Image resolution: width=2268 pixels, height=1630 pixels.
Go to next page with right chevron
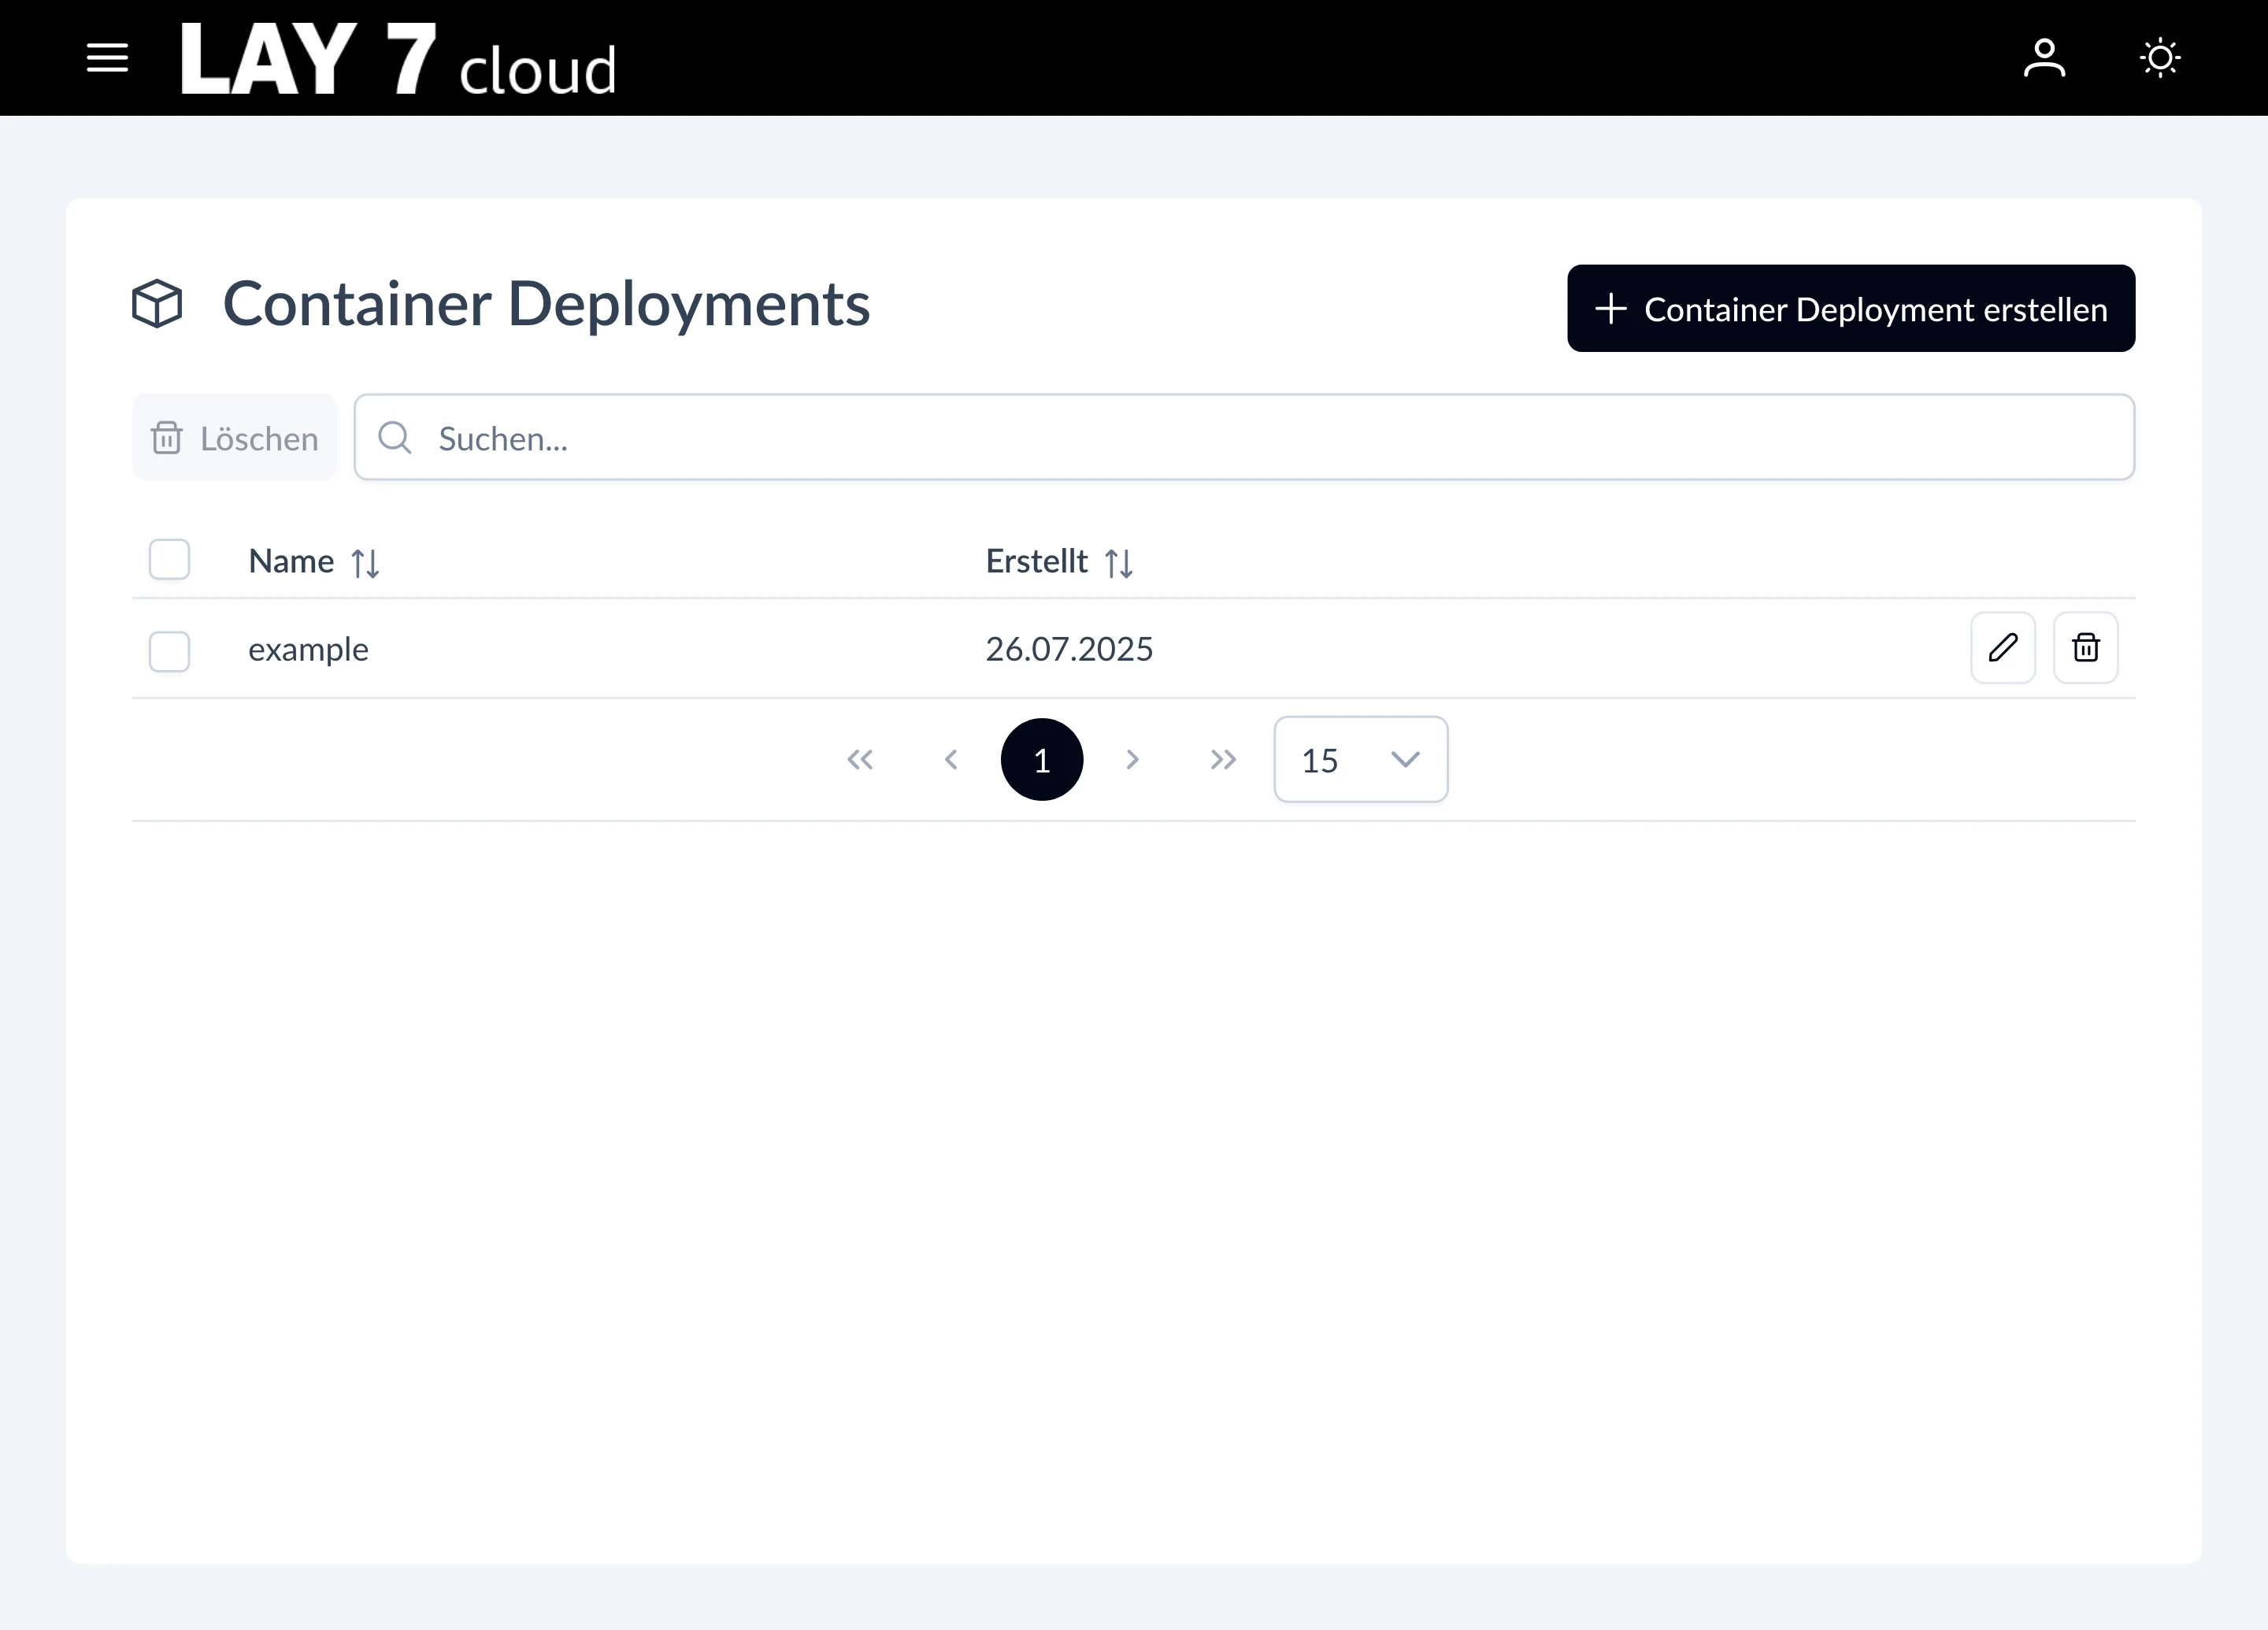point(1132,759)
